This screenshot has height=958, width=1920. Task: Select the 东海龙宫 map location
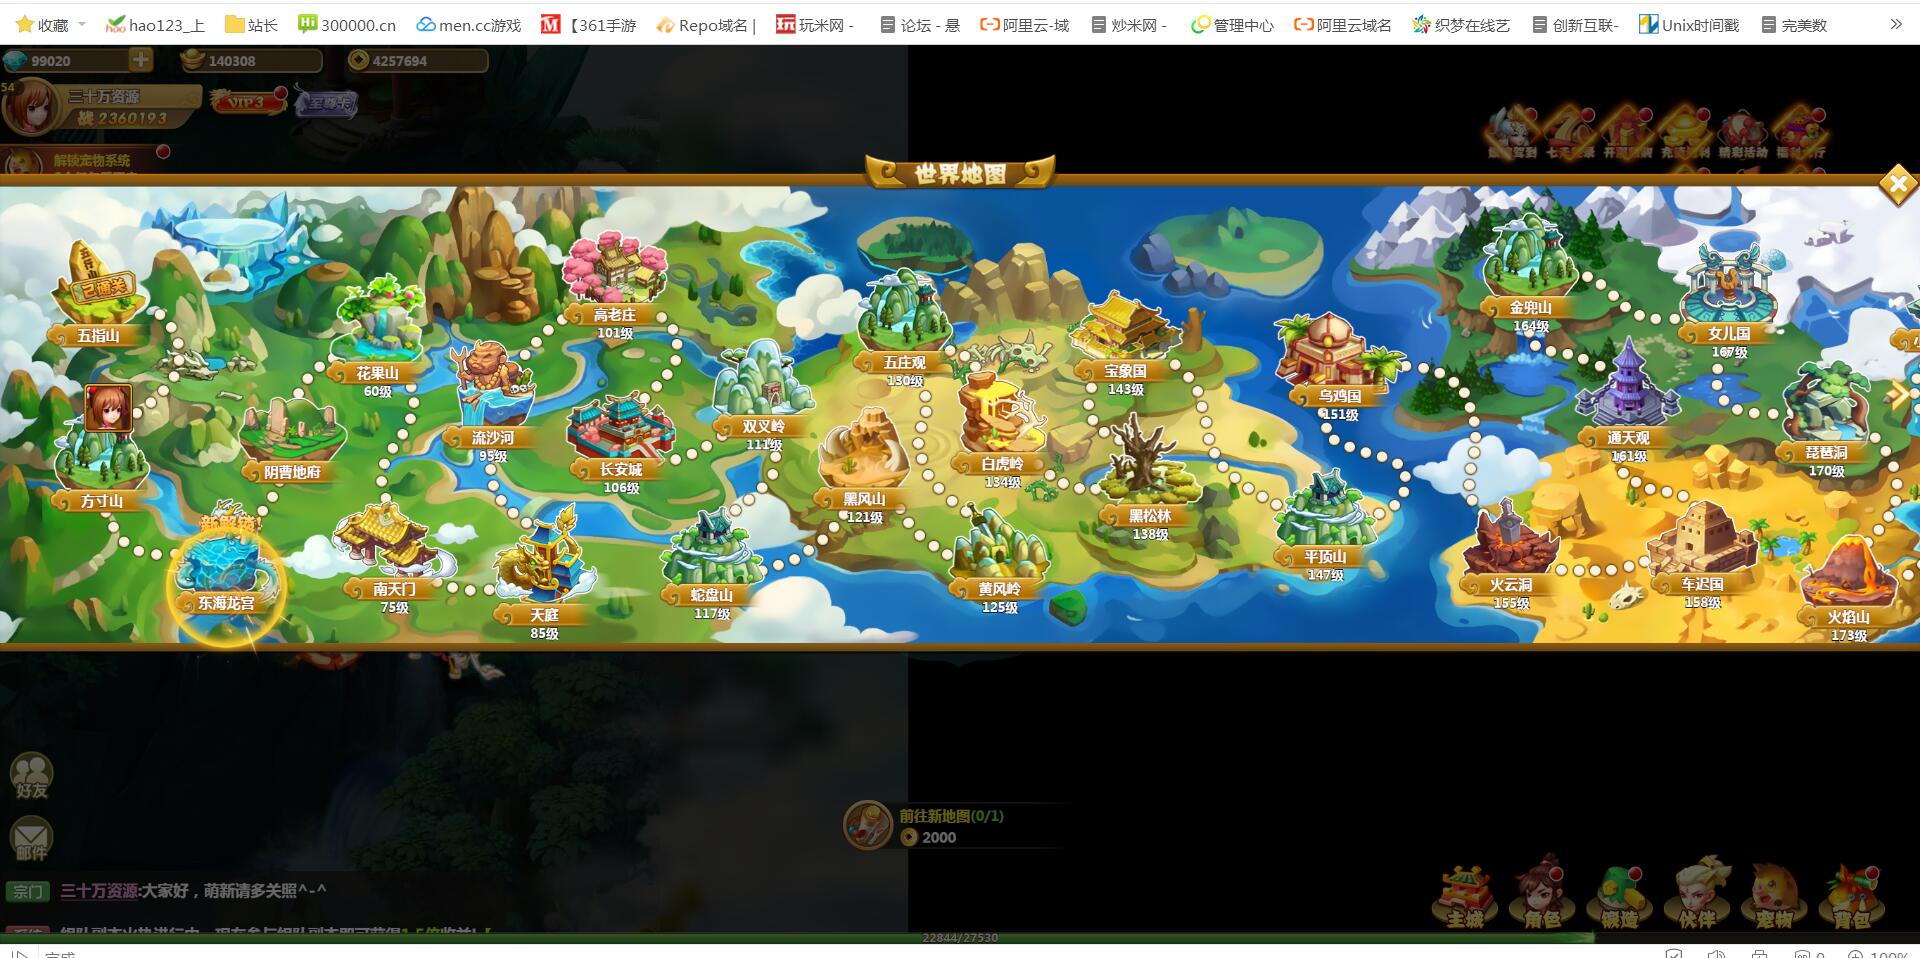click(x=226, y=575)
